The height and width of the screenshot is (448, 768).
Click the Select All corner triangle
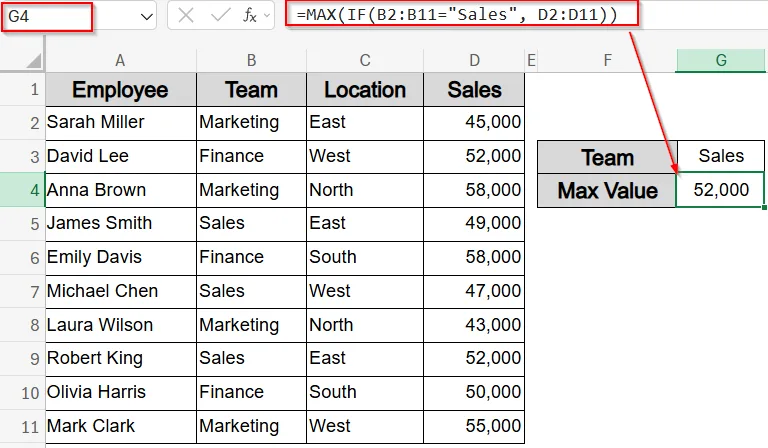(x=34, y=61)
